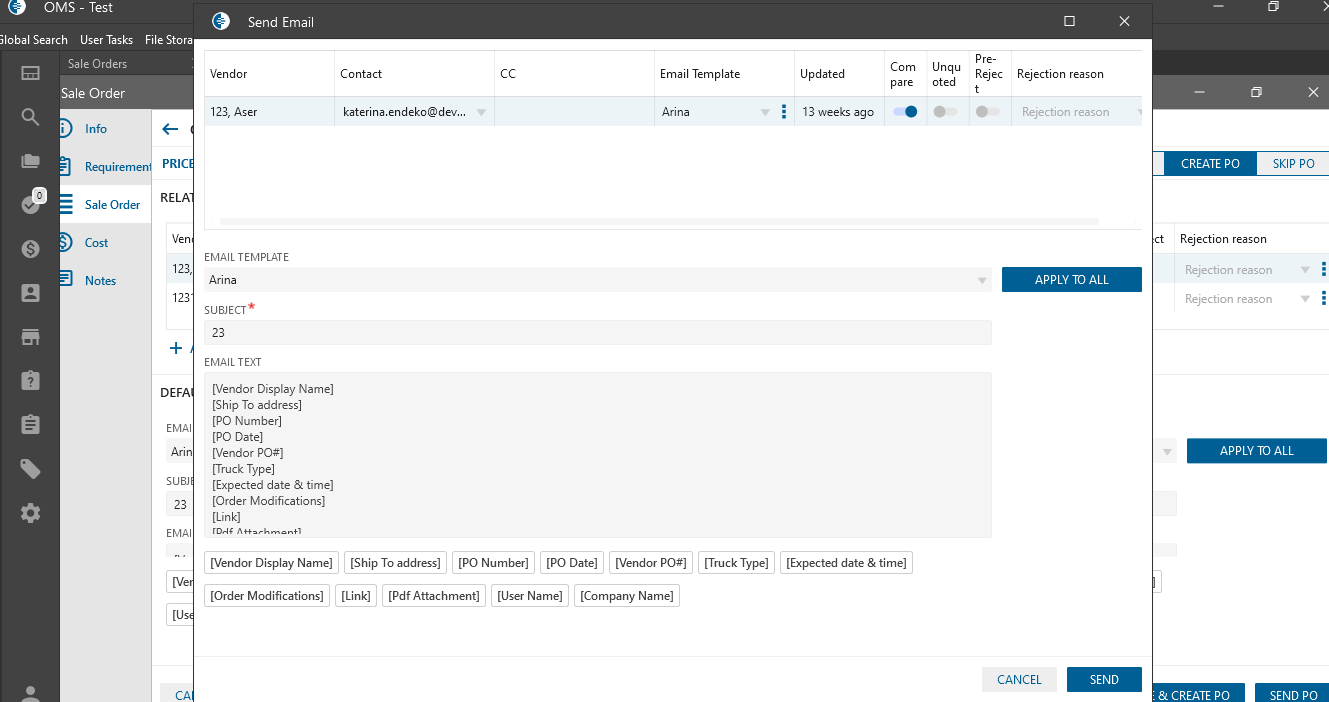Click SEND PO in the background window
Screen dimensions: 1329x702
click(x=1293, y=695)
